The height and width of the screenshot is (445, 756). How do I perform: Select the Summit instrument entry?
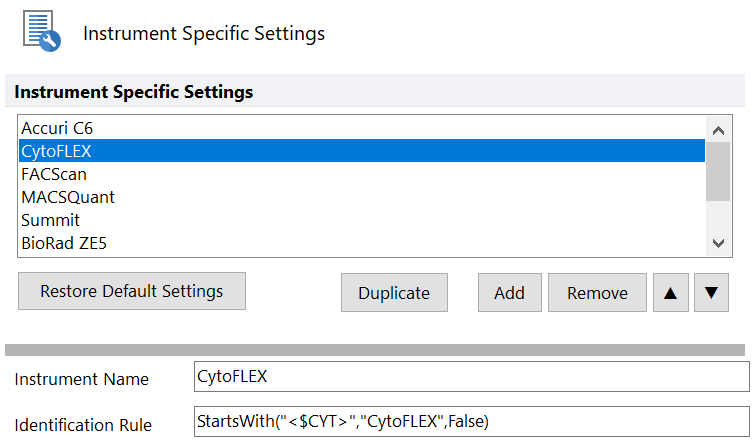[x=50, y=220]
